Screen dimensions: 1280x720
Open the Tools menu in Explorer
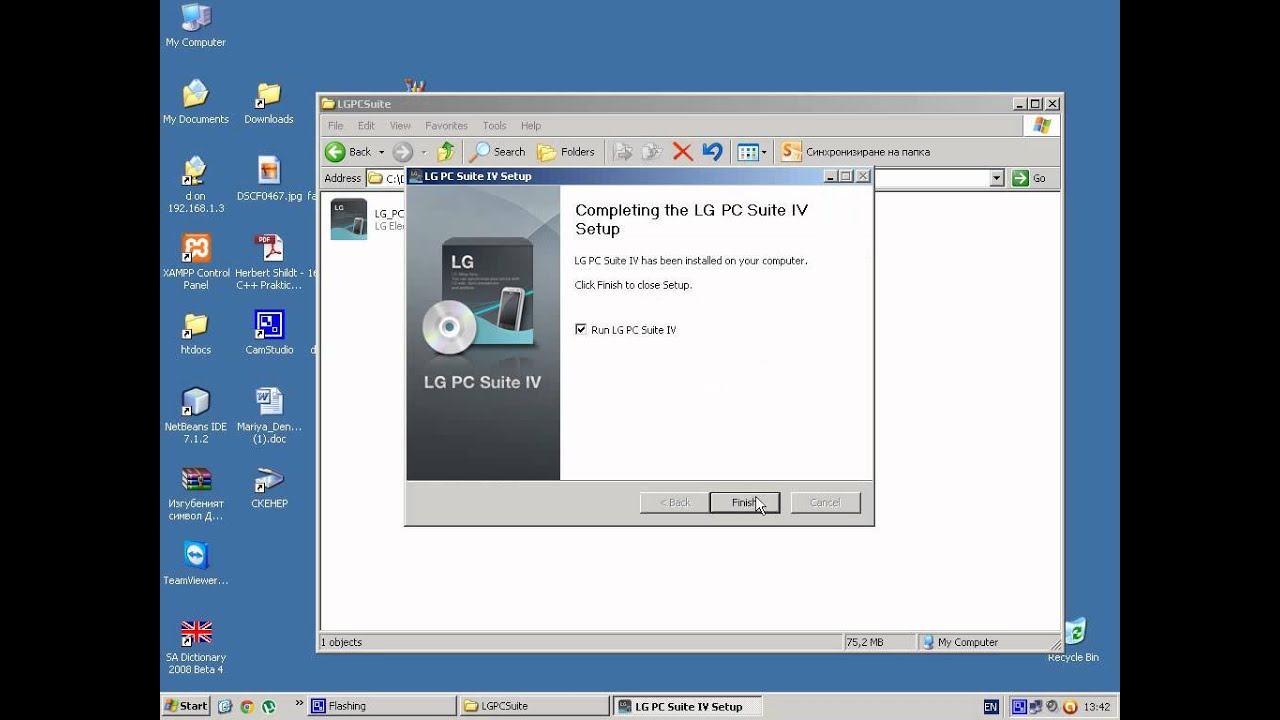coord(494,125)
